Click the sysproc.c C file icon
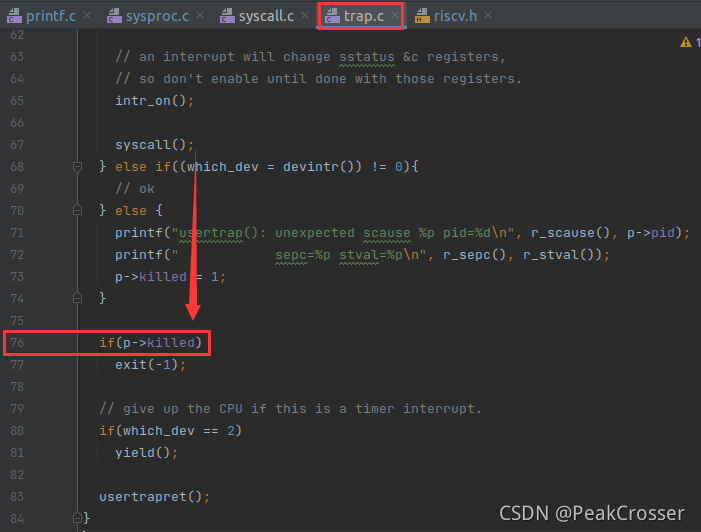Viewport: 701px width, 532px height. coord(114,16)
